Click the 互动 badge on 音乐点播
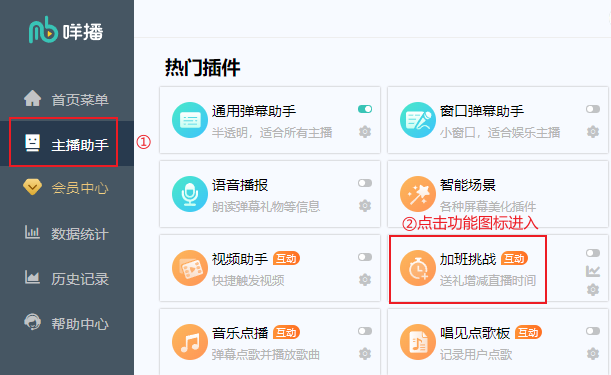 pos(286,333)
